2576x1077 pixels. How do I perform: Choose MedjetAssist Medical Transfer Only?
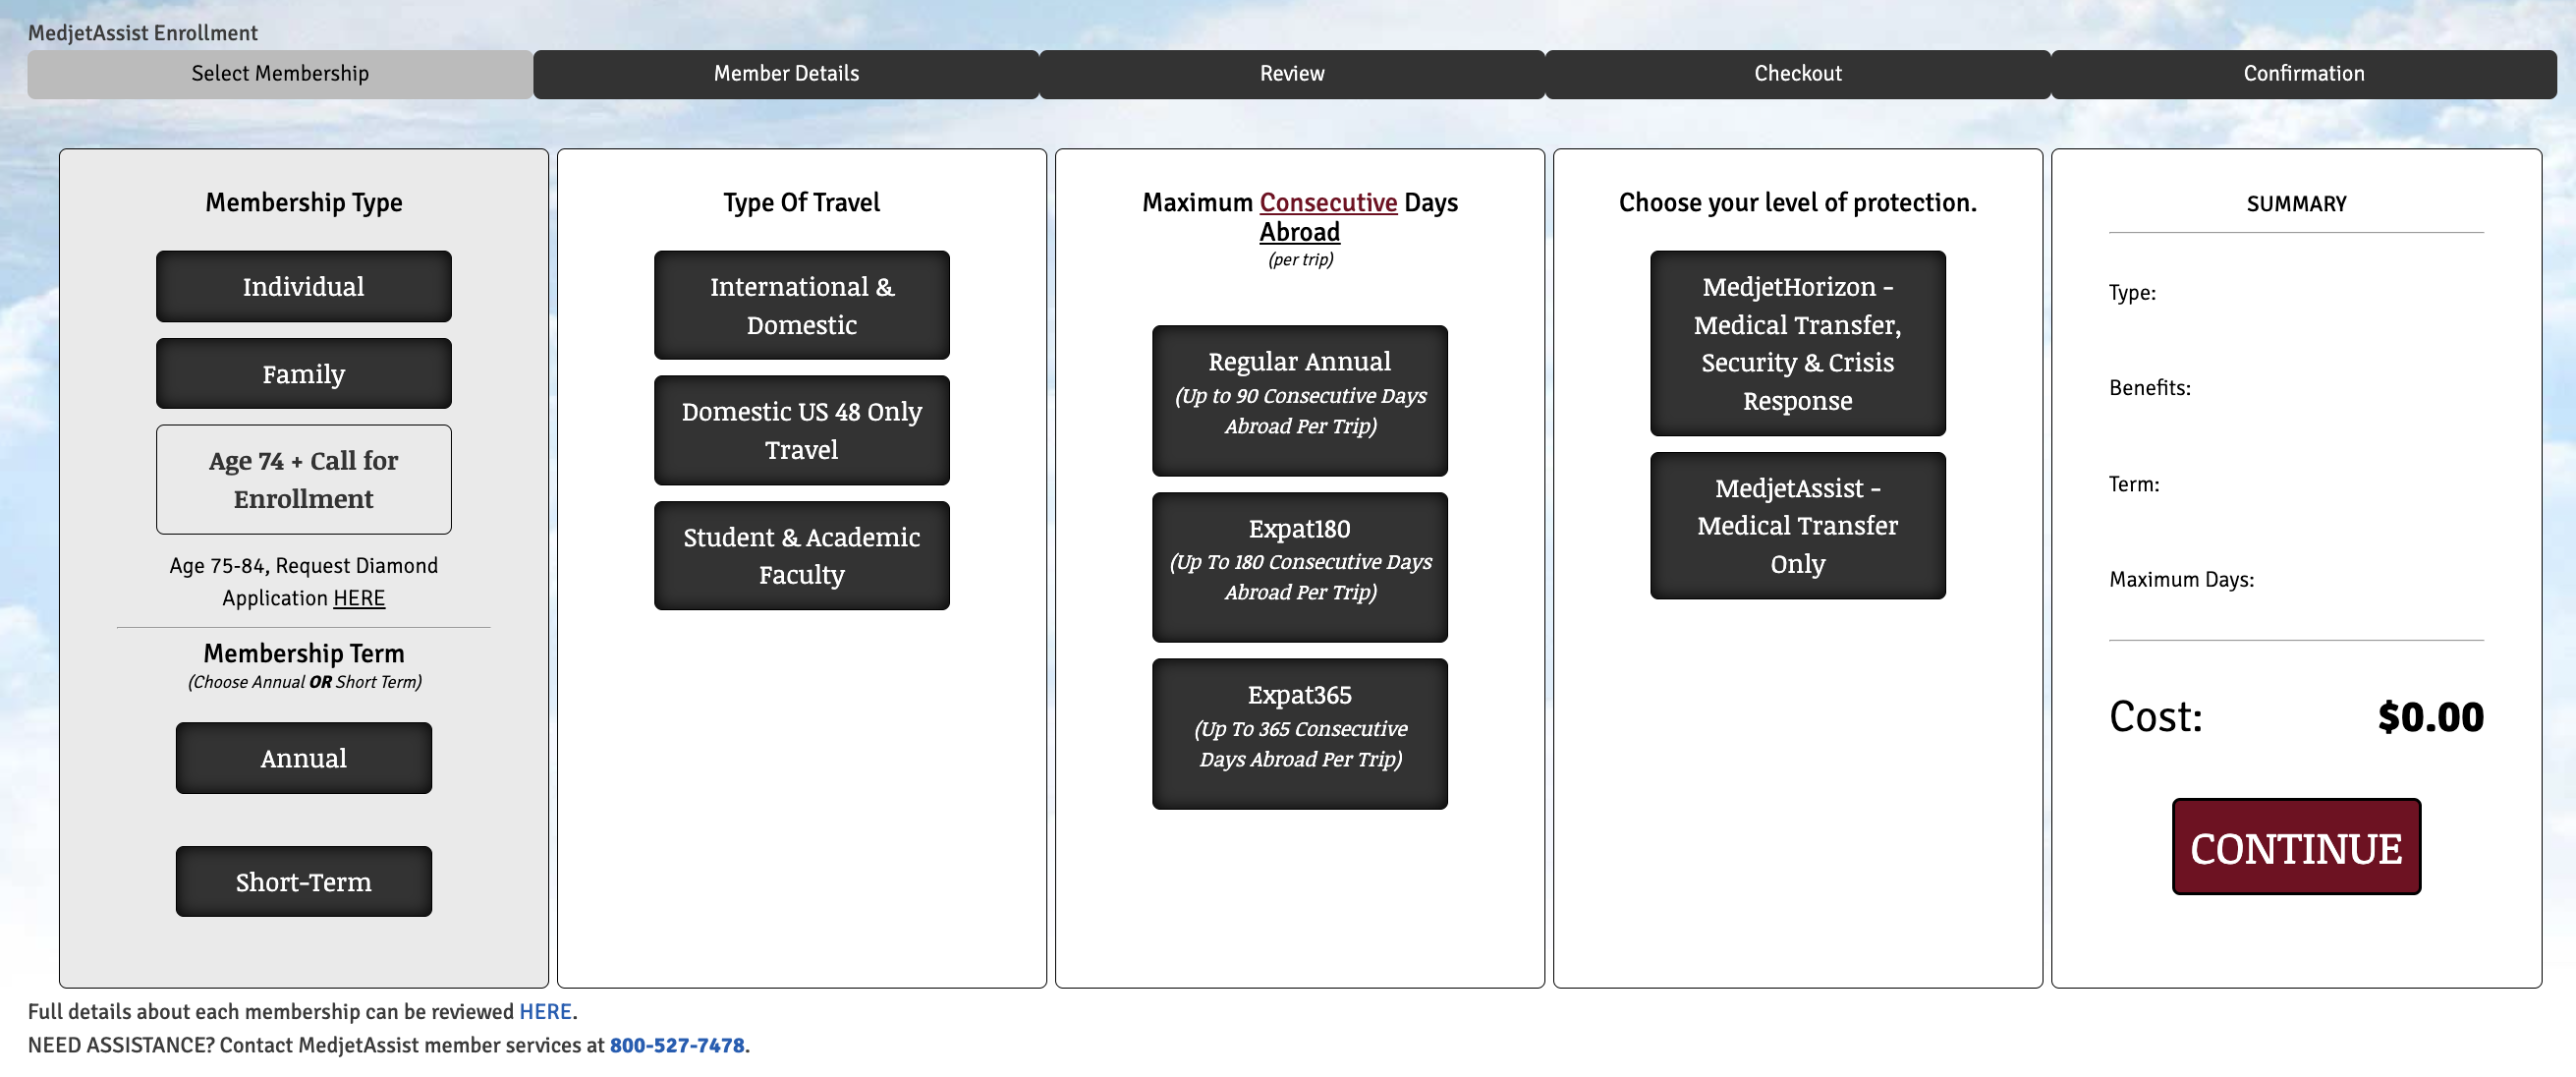coord(1797,526)
